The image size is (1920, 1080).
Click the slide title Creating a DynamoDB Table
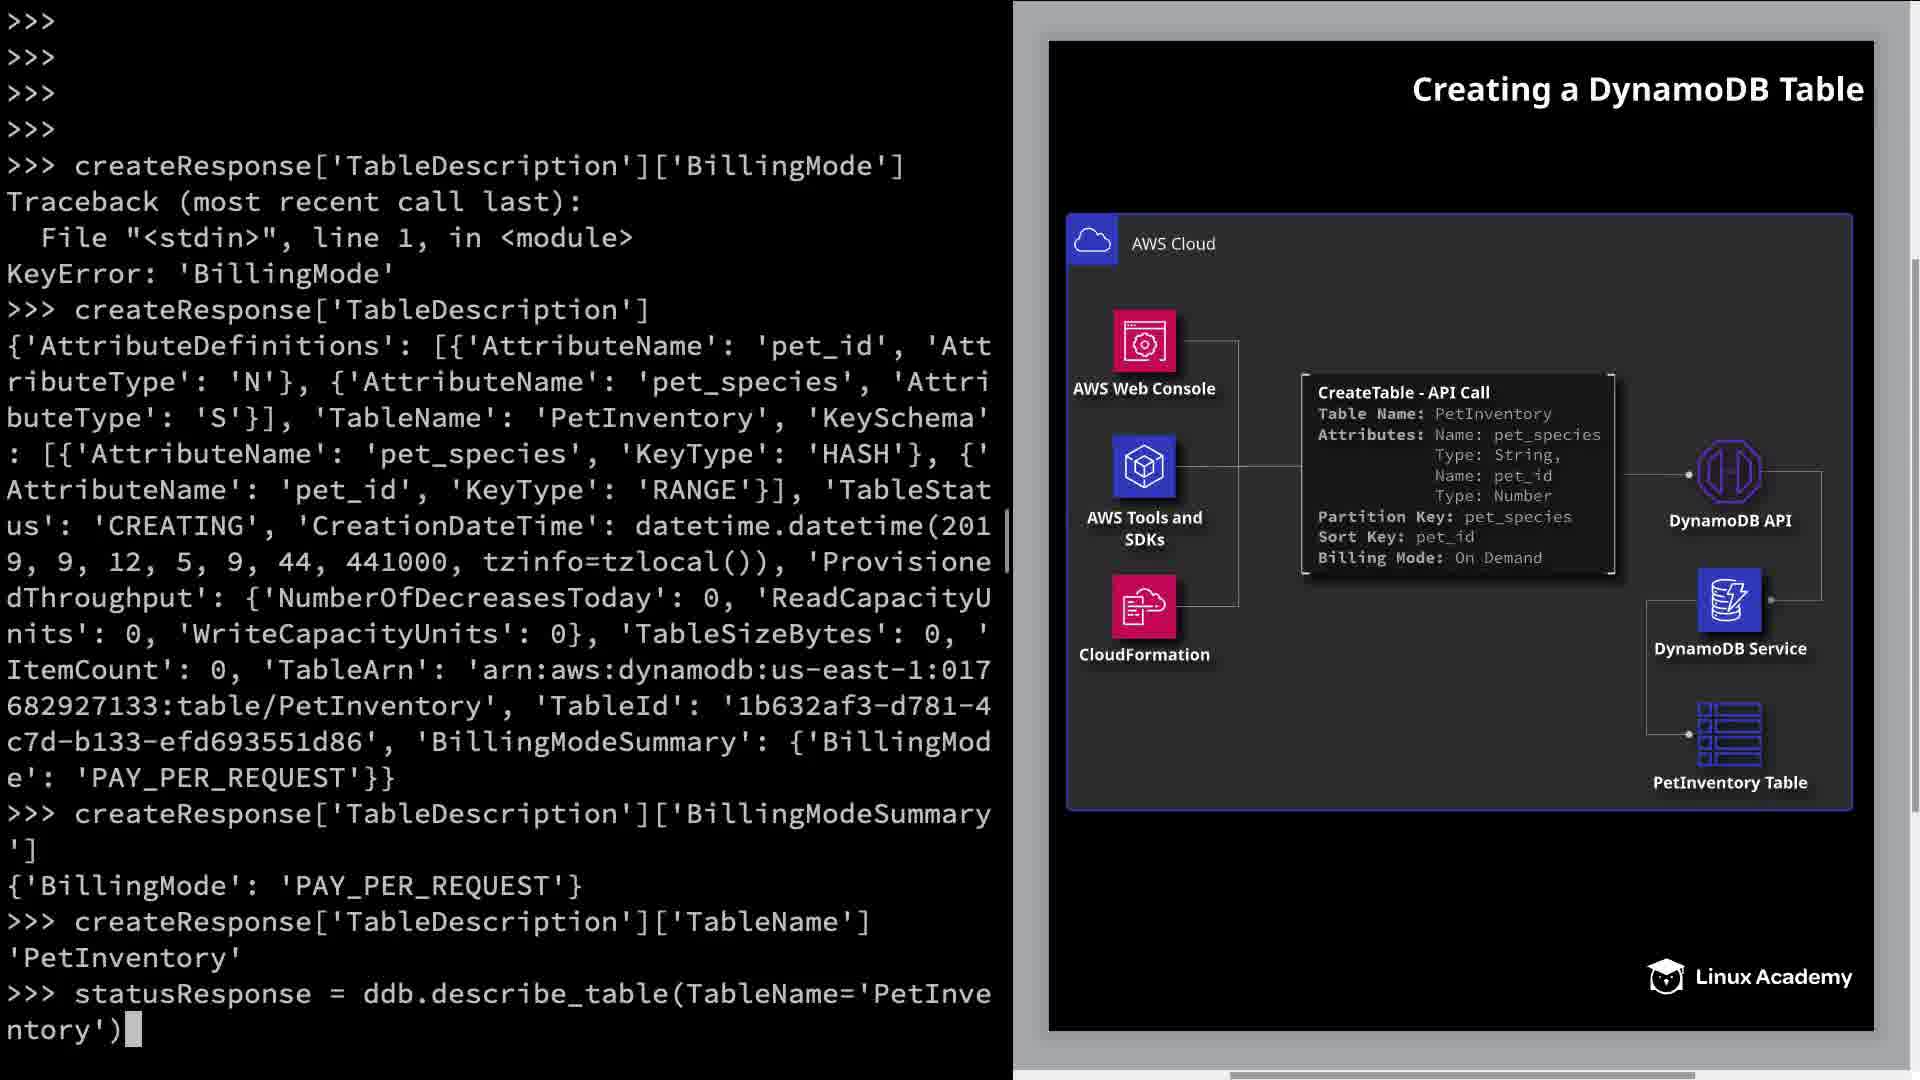[1637, 90]
